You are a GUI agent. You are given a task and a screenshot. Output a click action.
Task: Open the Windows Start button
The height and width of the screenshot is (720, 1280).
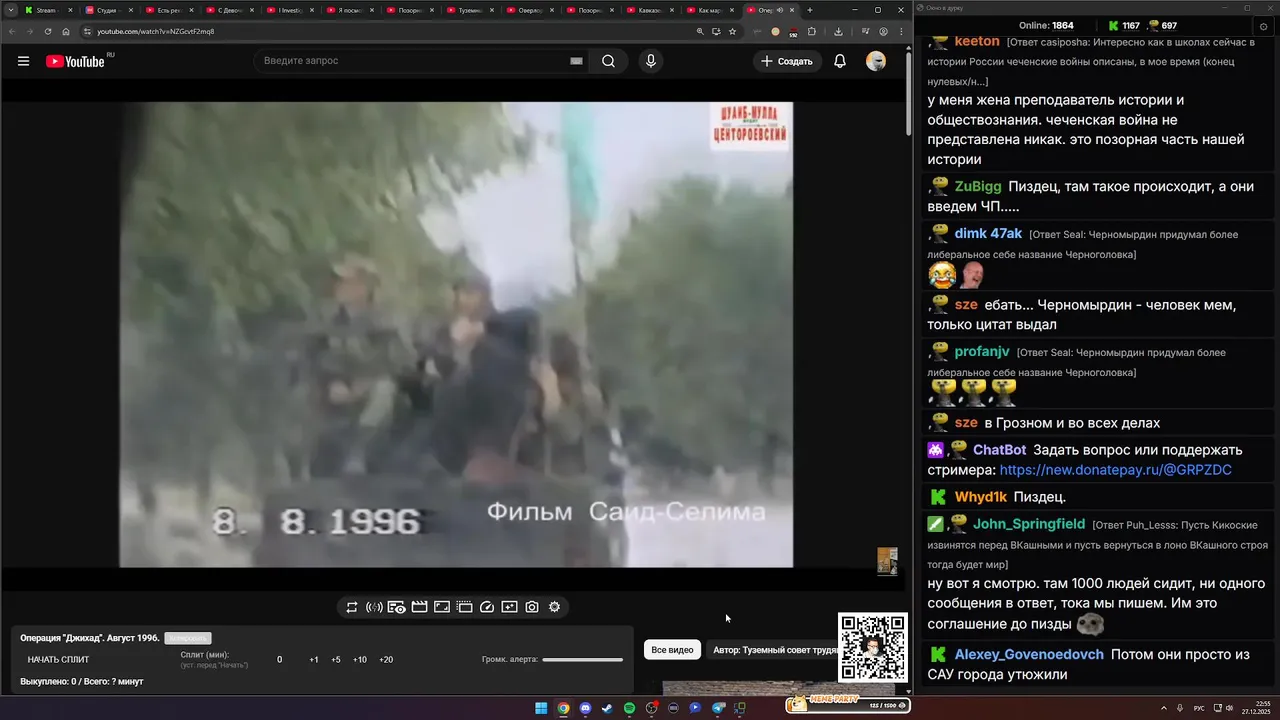click(541, 708)
